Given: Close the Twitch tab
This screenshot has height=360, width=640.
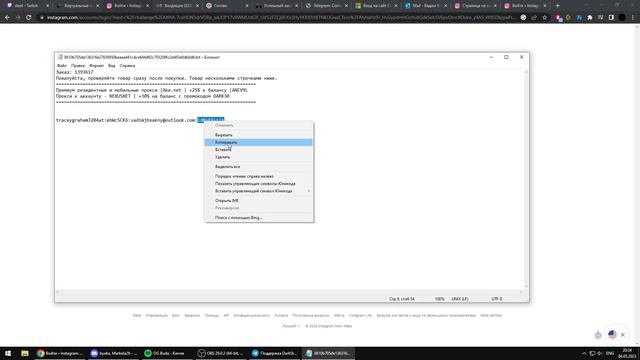Looking at the screenshot, I should 47,6.
